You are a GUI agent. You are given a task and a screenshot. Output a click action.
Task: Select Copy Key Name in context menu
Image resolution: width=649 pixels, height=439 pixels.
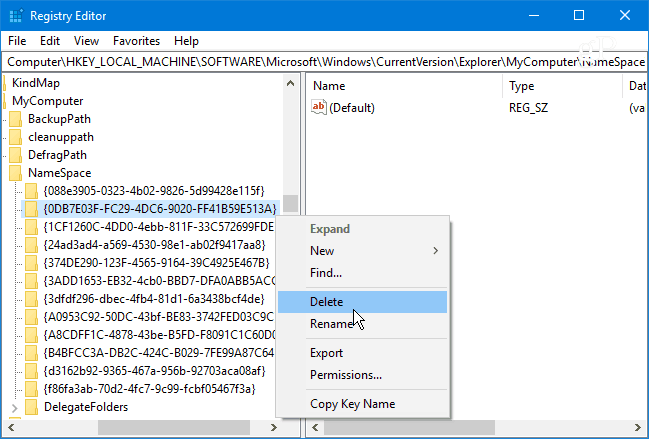click(362, 404)
